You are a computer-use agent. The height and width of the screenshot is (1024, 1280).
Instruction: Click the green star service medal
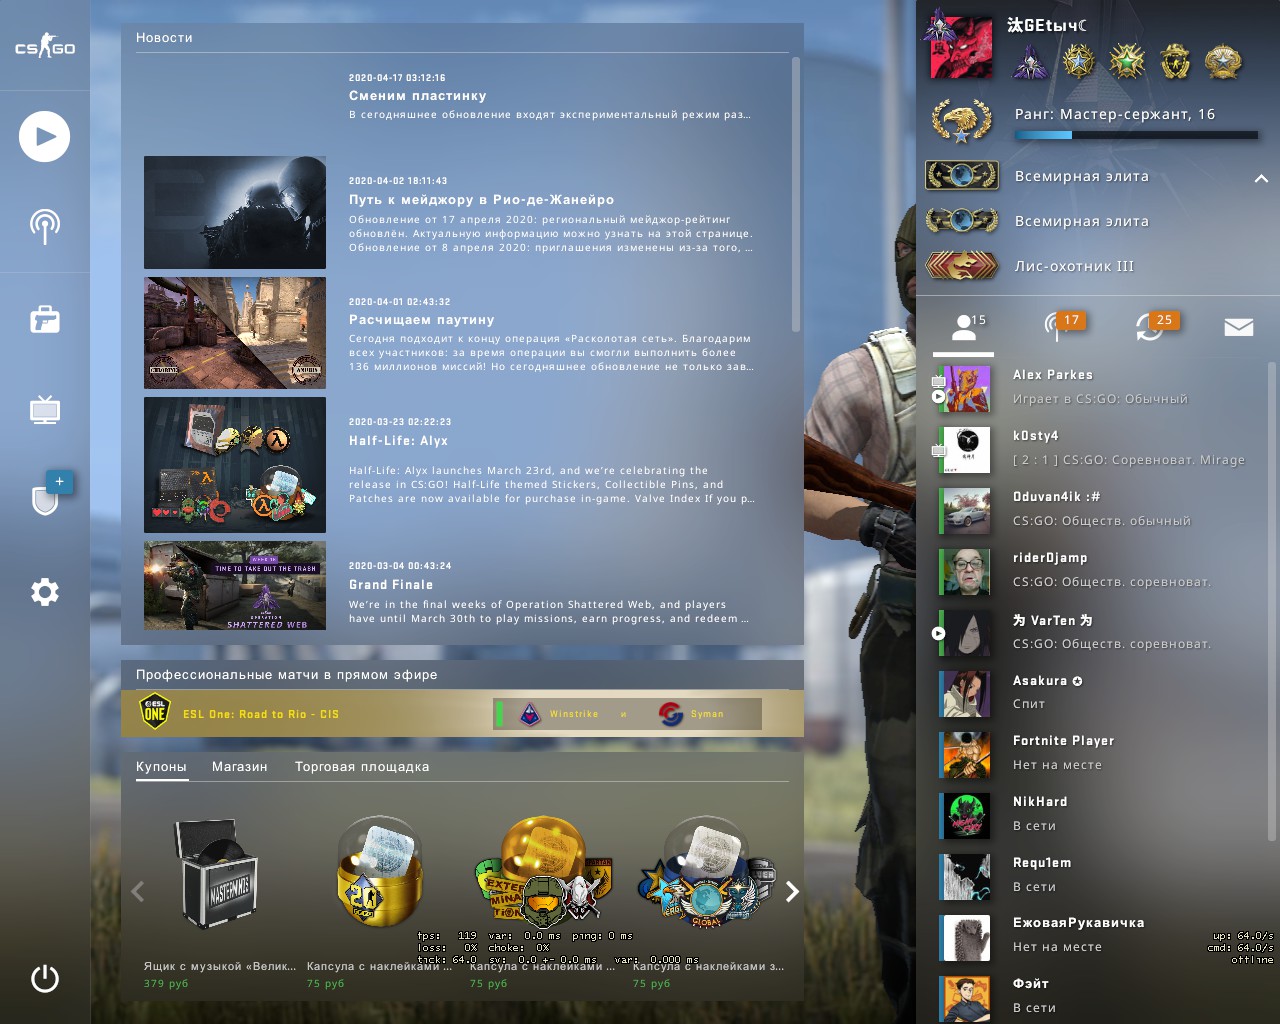coord(1127,62)
